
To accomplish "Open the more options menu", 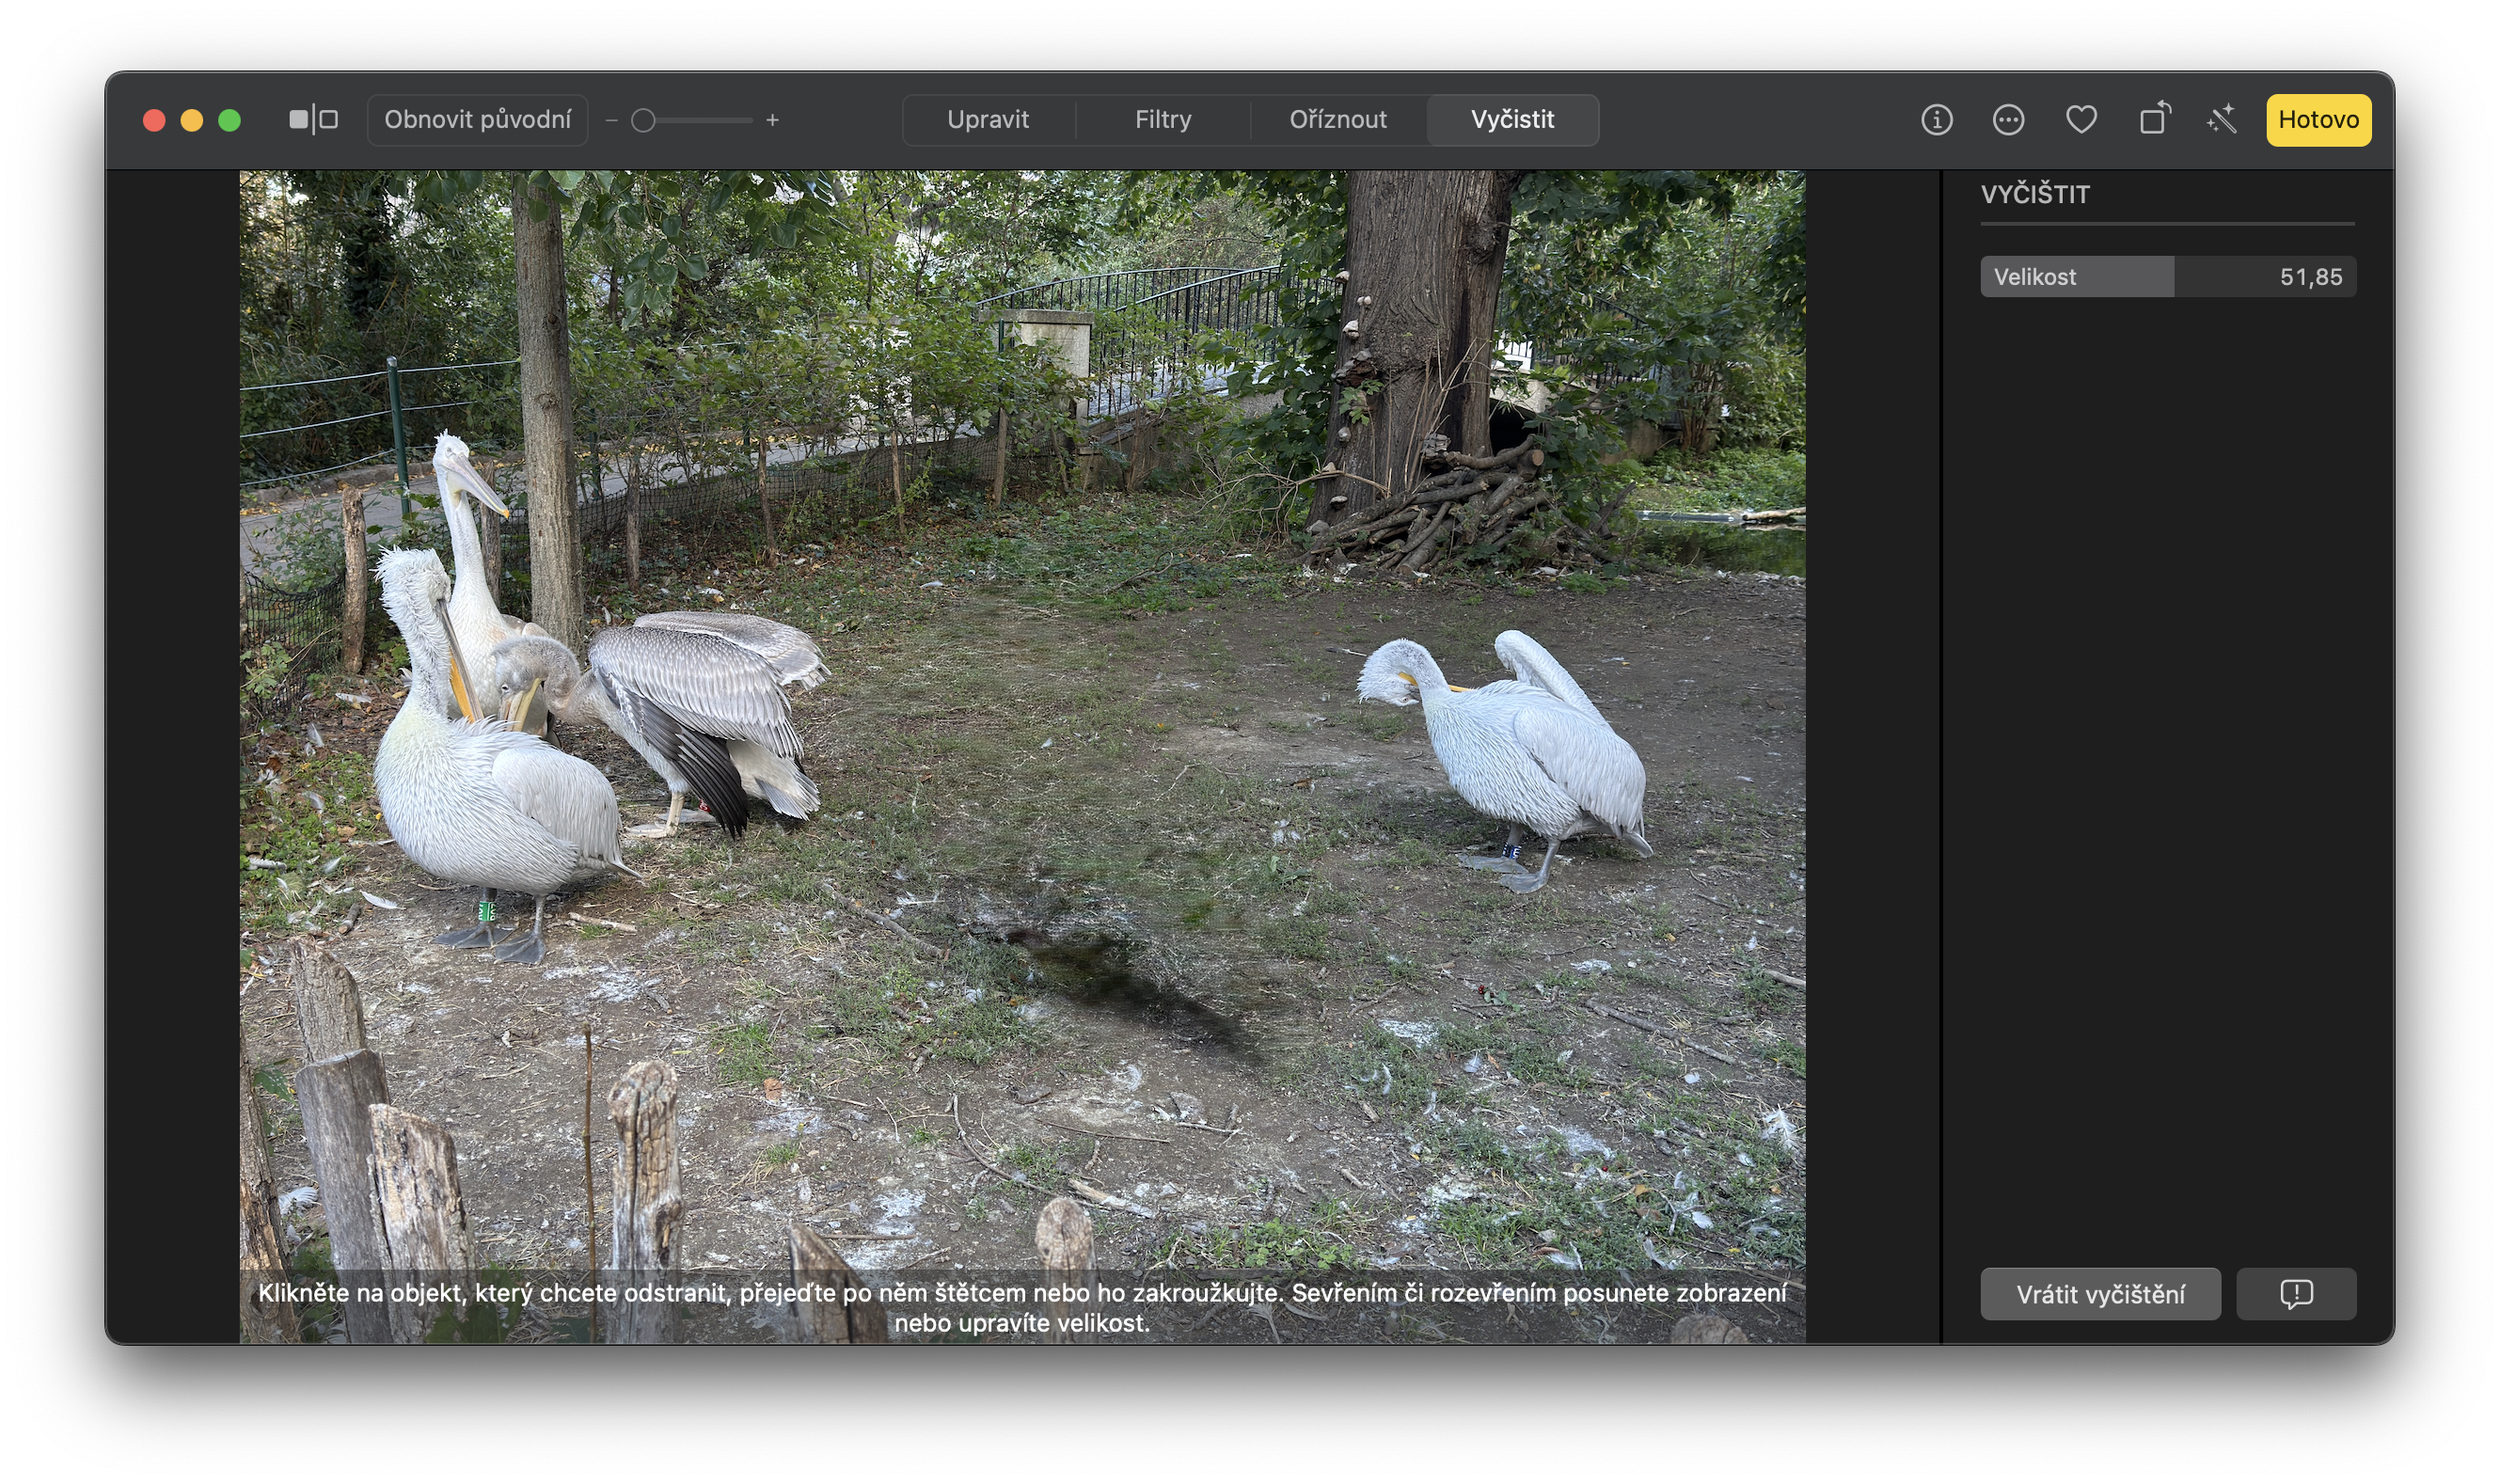I will pyautogui.click(x=2008, y=119).
